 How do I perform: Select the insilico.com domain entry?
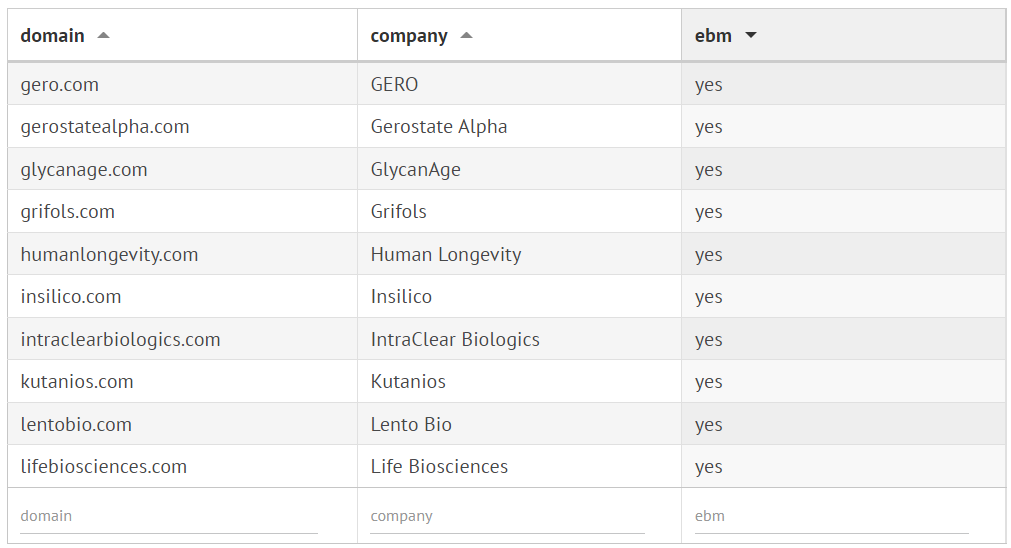tap(71, 297)
